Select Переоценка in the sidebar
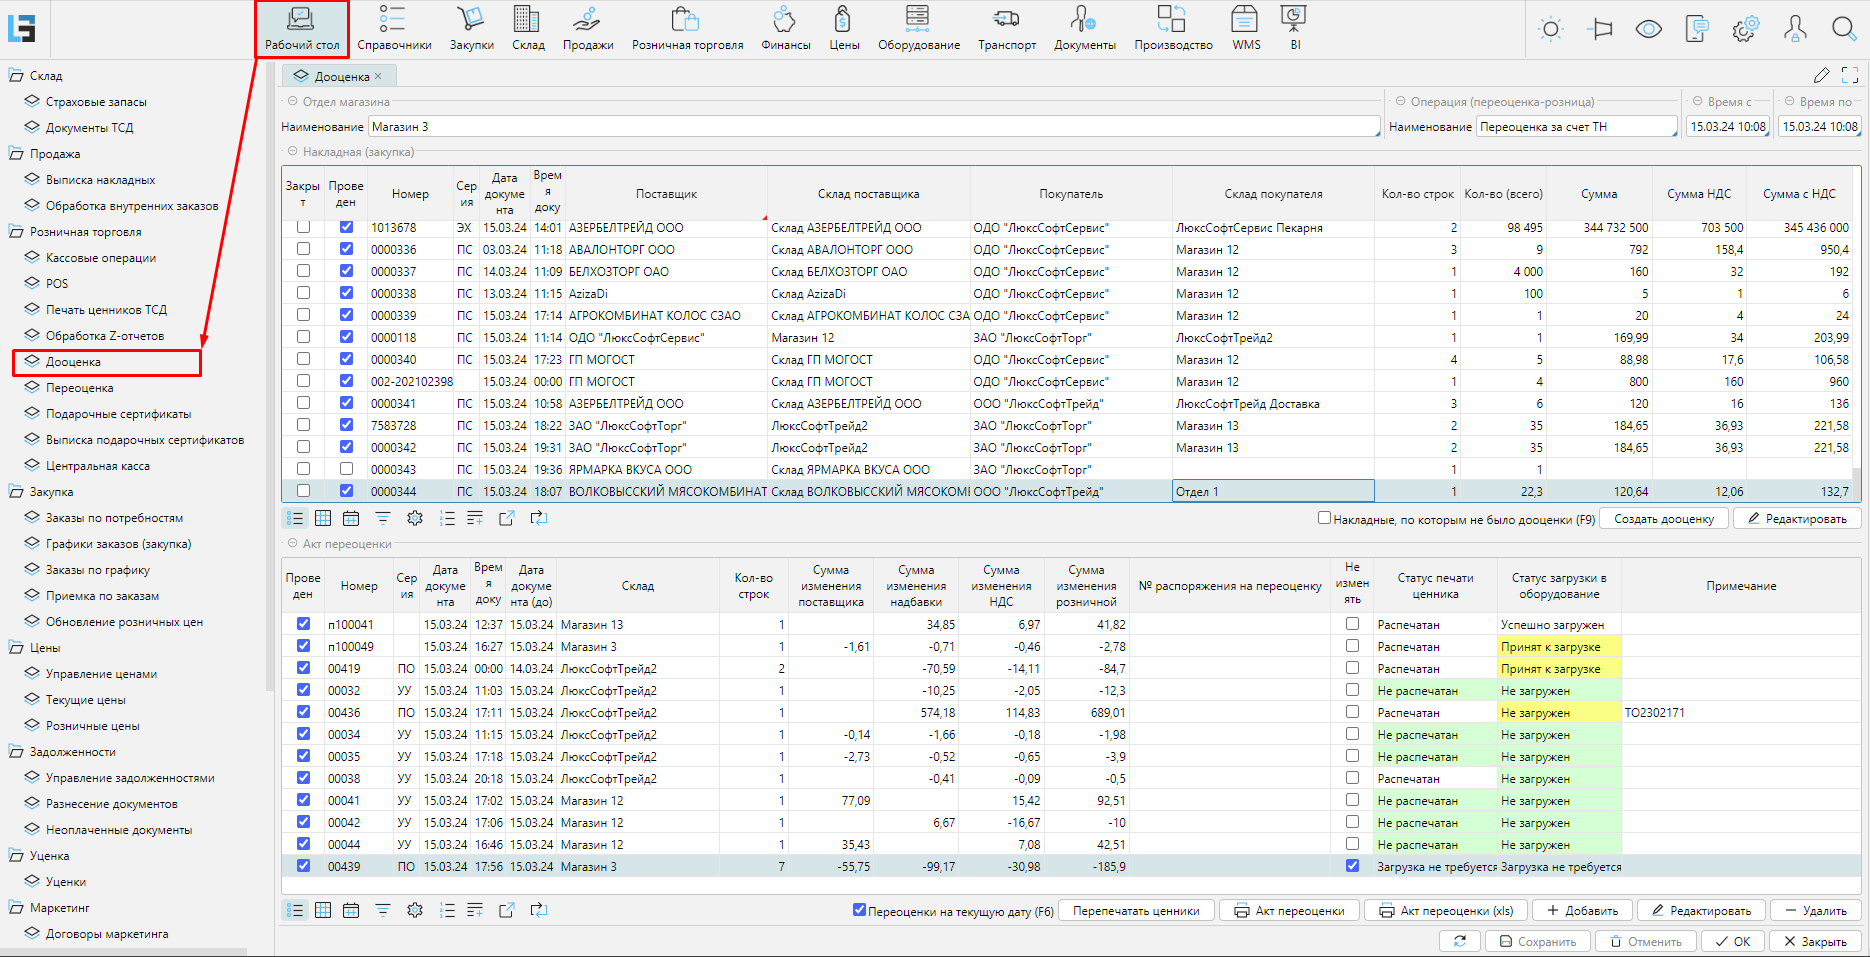 (x=80, y=388)
